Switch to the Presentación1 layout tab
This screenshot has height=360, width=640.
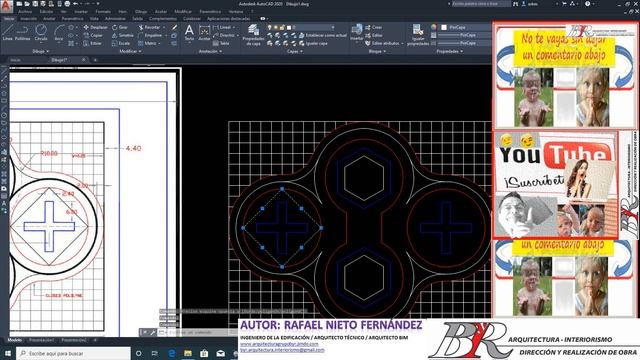[41, 340]
